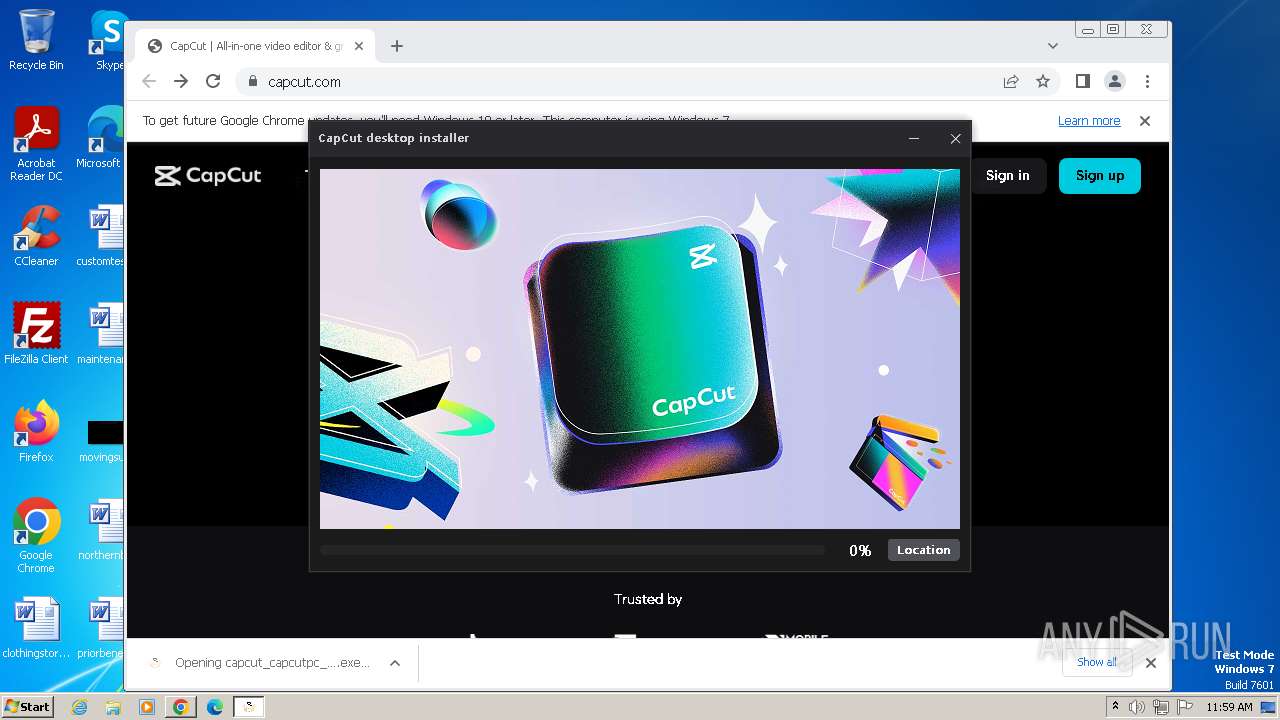Close the CapCut browser tab

point(359,46)
